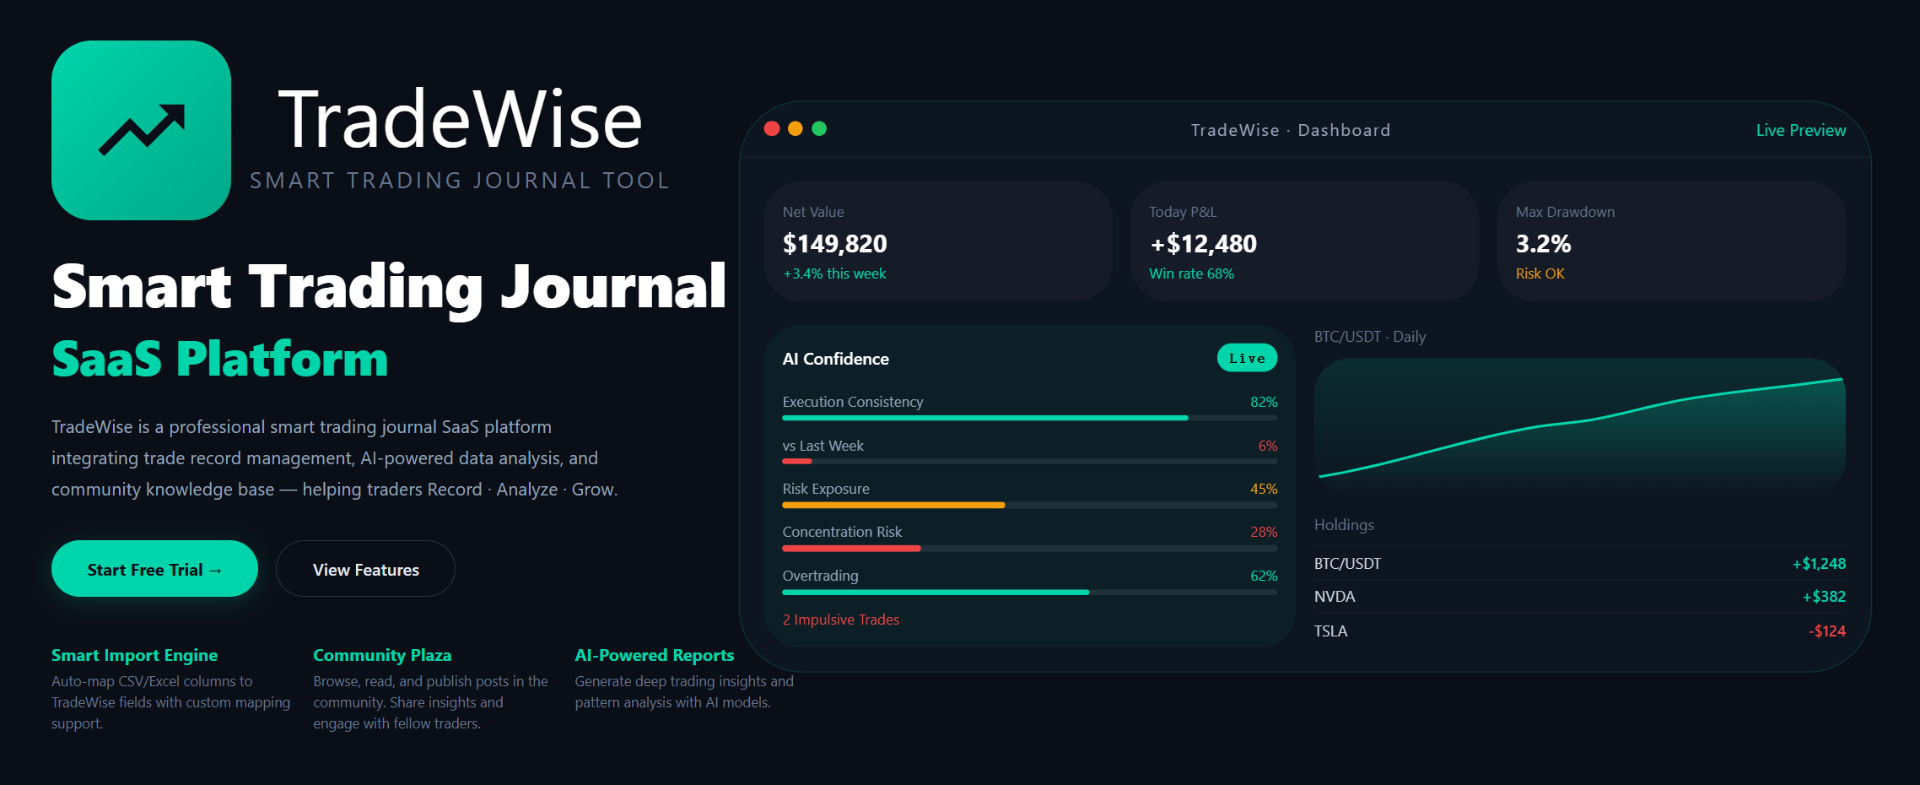Click the TradeWise brand name text
This screenshot has height=785, width=1920.
pos(460,120)
